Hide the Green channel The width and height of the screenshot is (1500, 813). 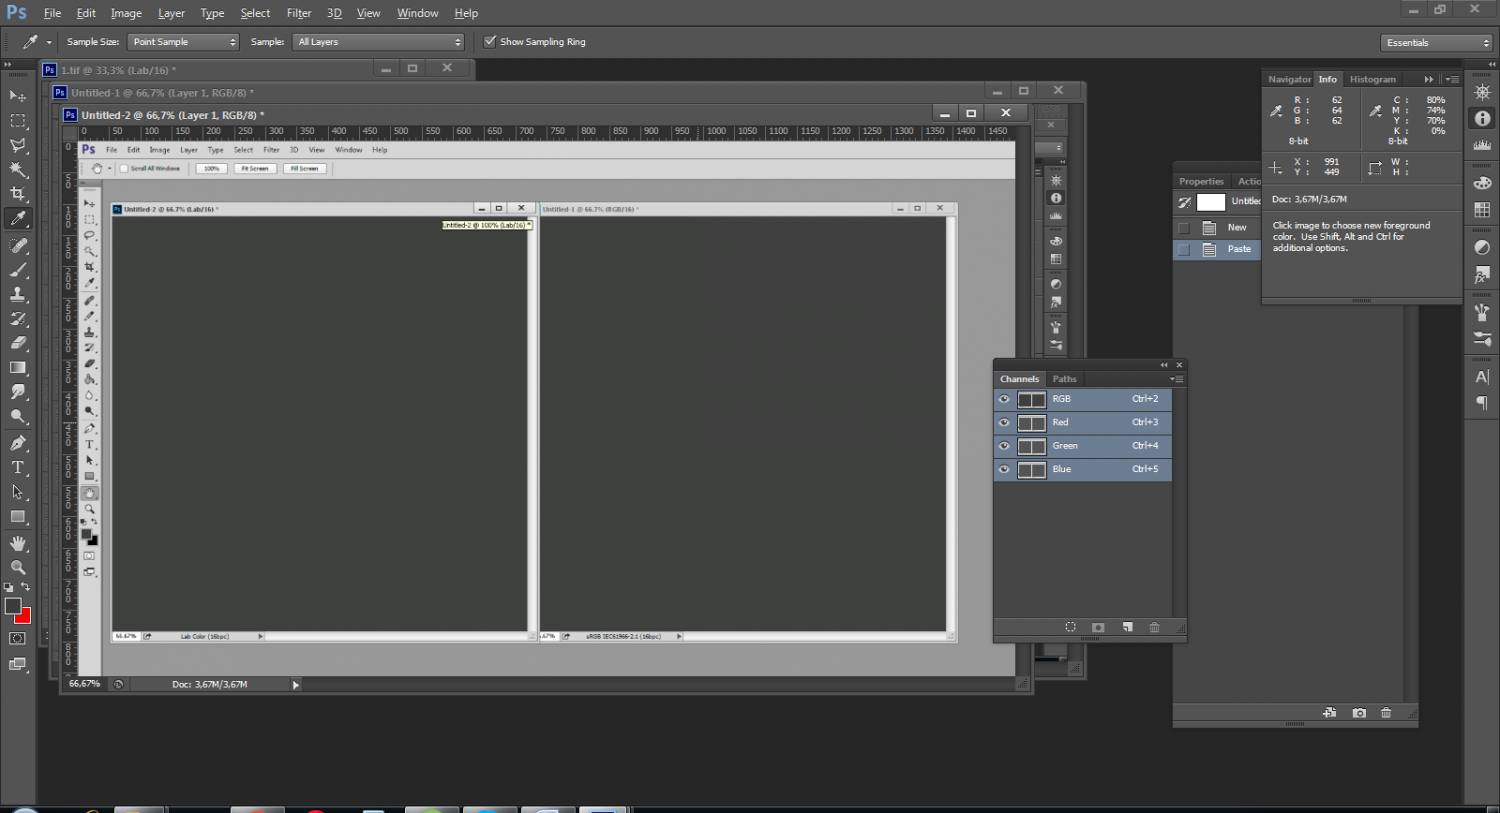(x=1004, y=446)
